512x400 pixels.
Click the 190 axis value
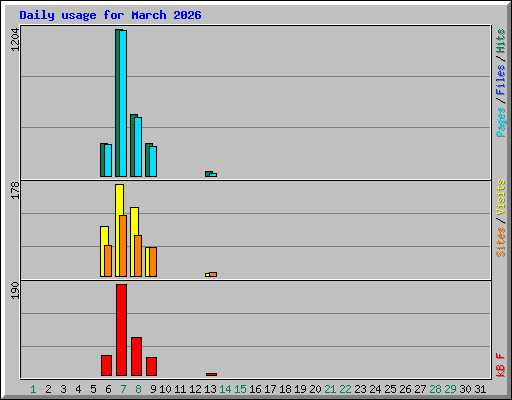click(x=15, y=290)
